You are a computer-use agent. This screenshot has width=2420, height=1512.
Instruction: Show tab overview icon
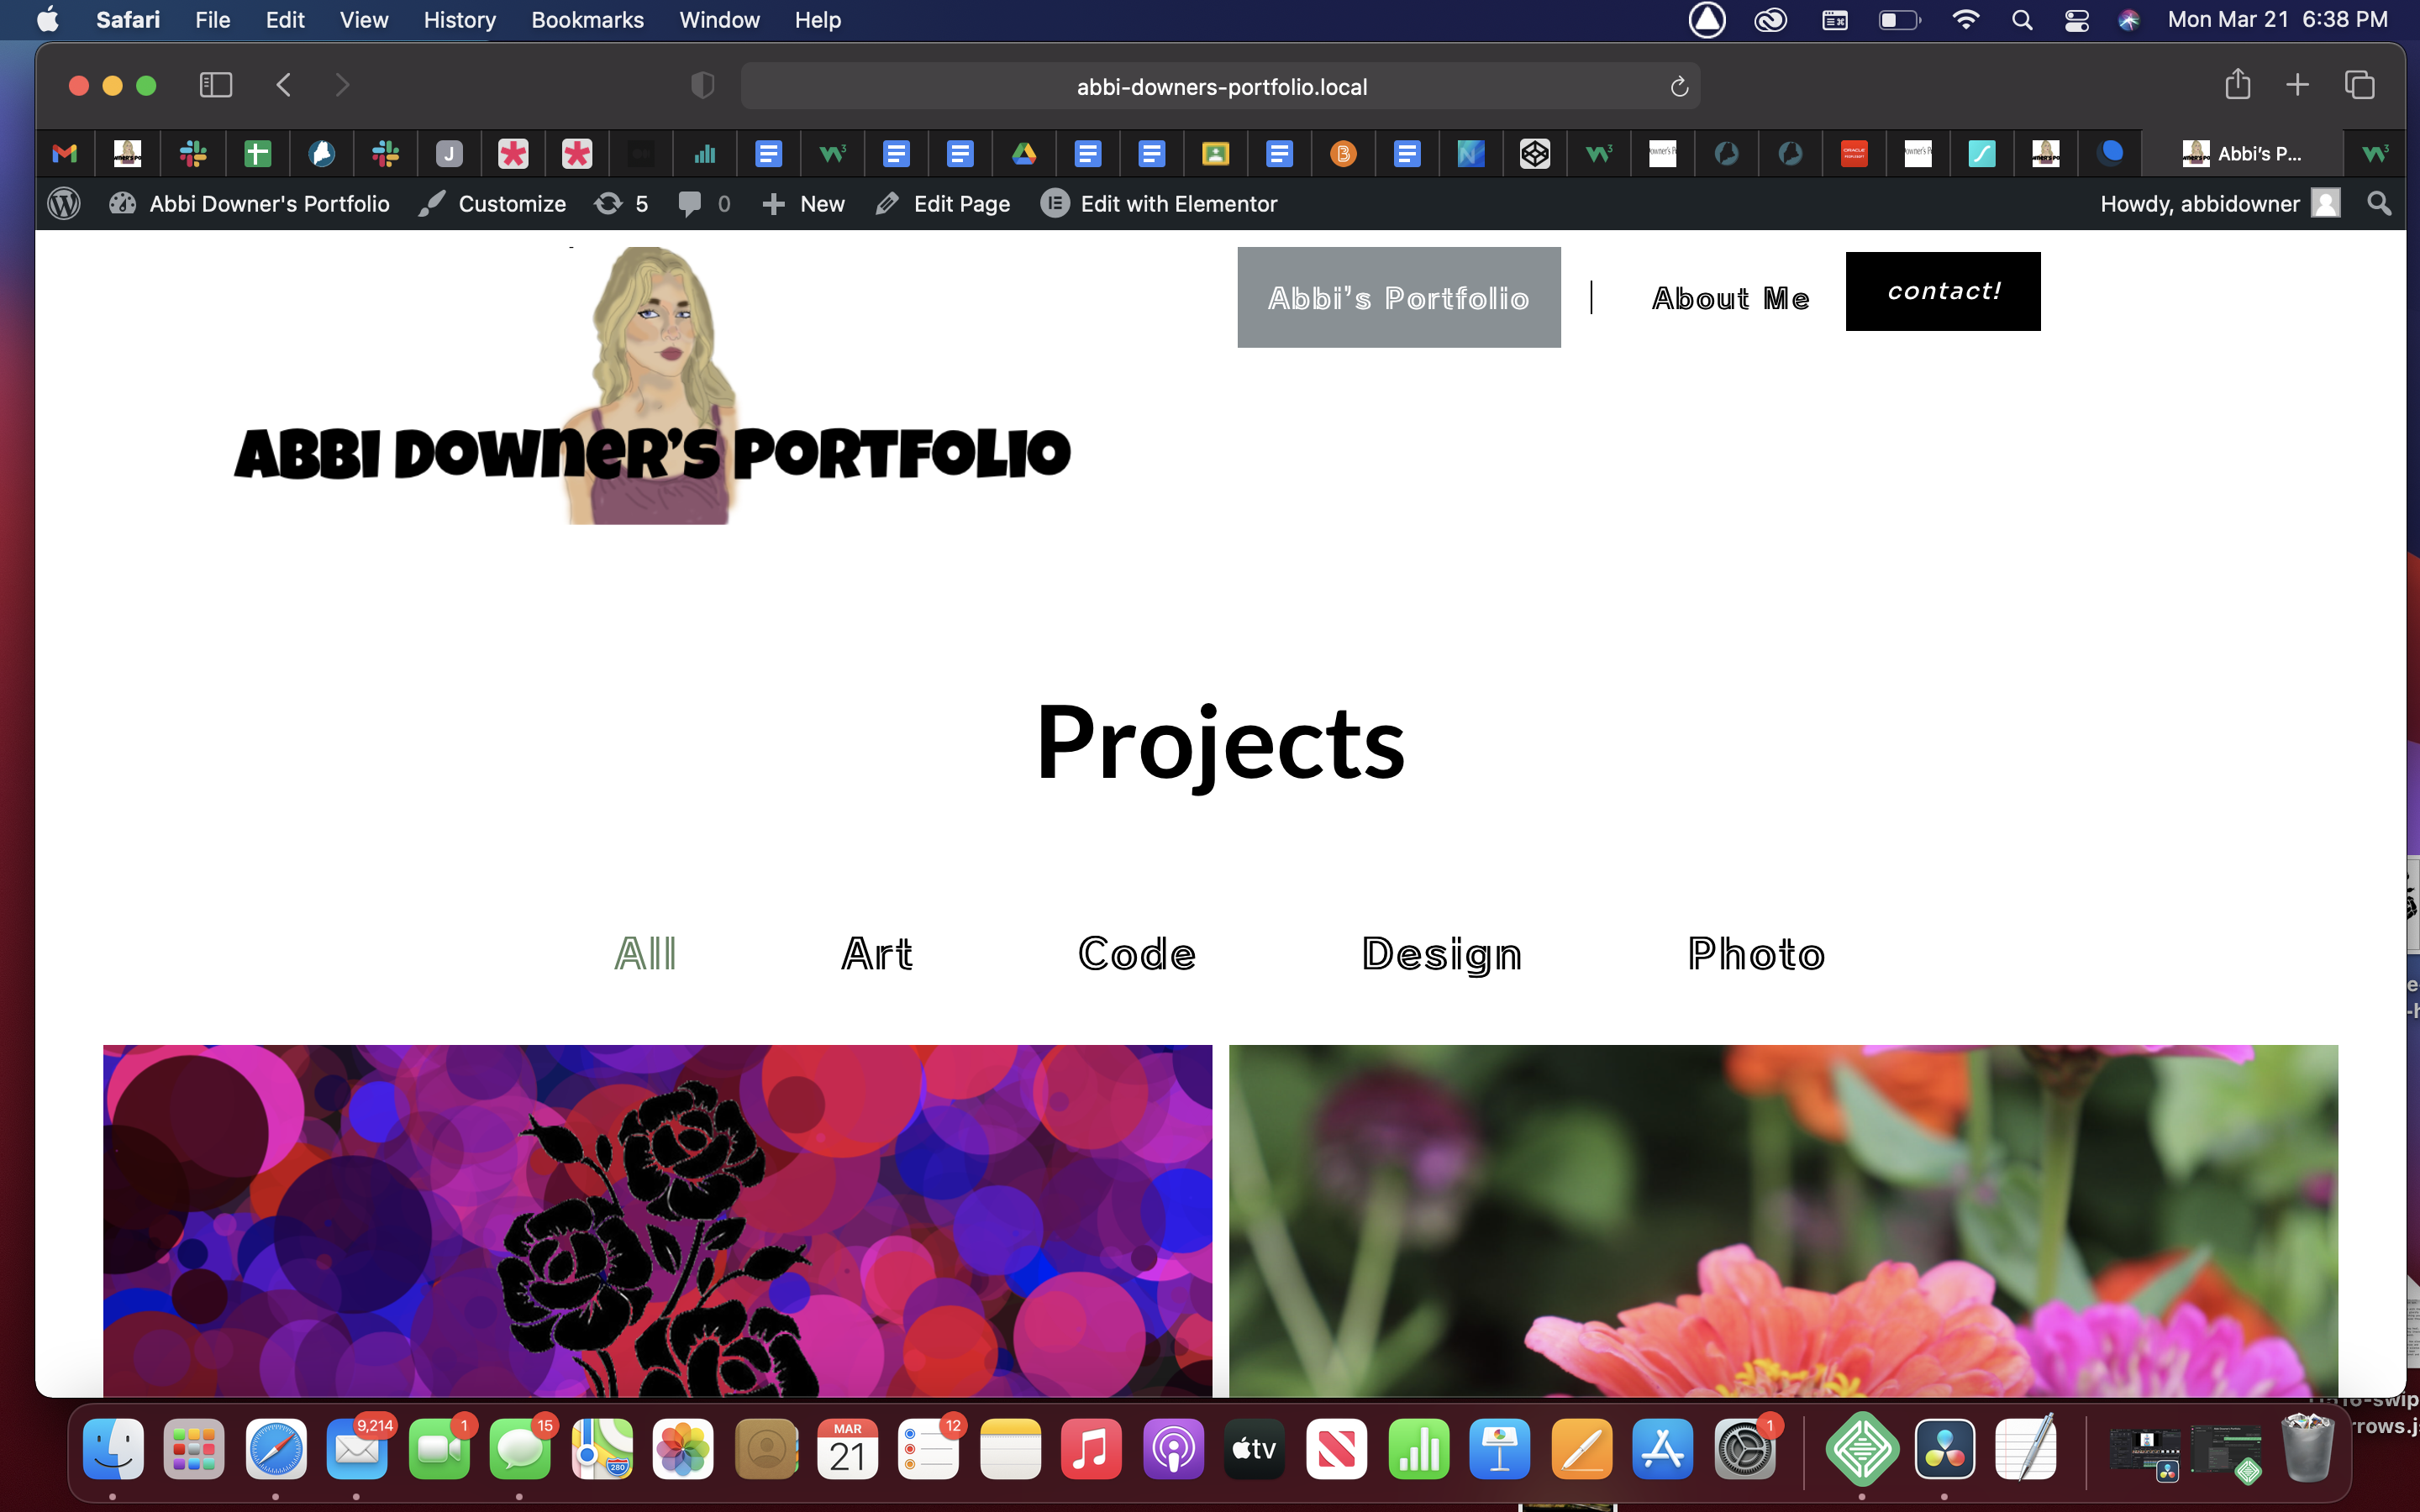(x=2359, y=85)
